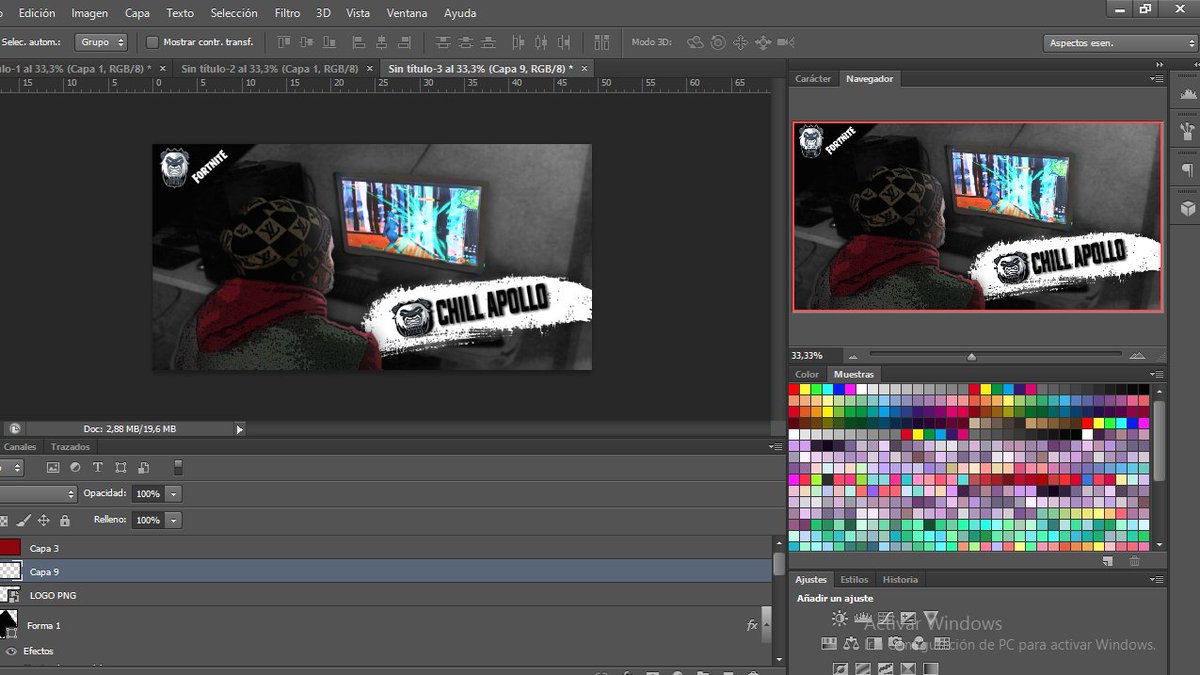This screenshot has width=1200, height=675.
Task: Select the 3D rotate mode icon
Action: [x=695, y=42]
